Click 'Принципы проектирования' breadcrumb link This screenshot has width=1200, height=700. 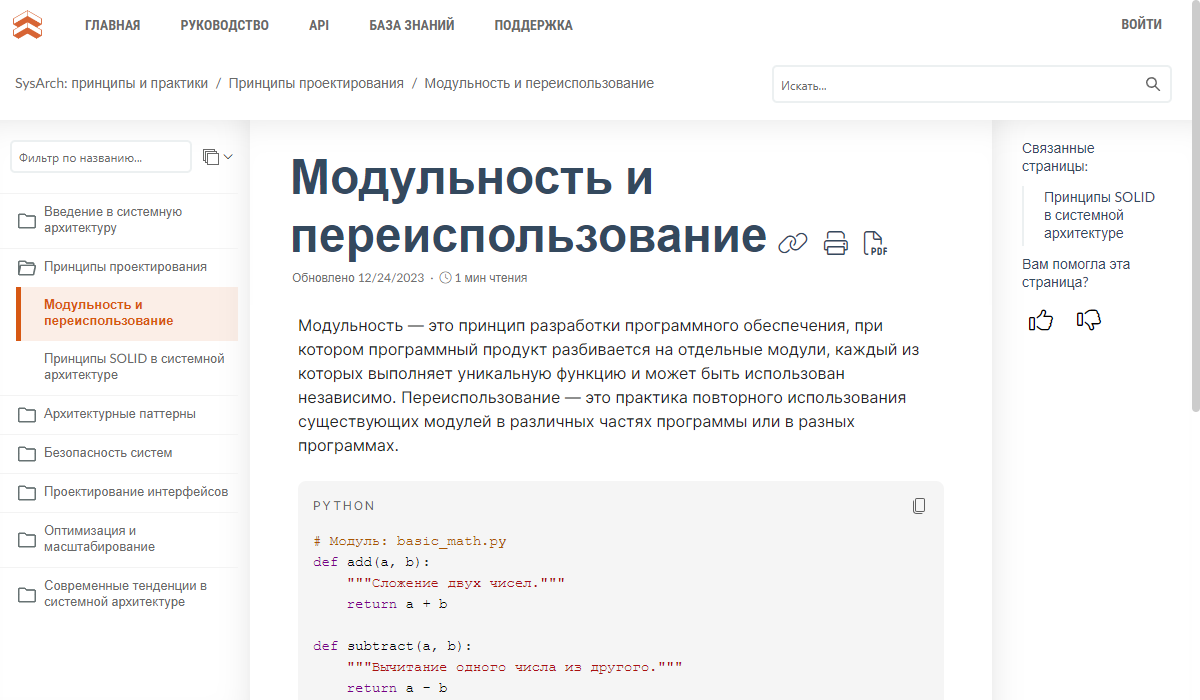tap(316, 83)
